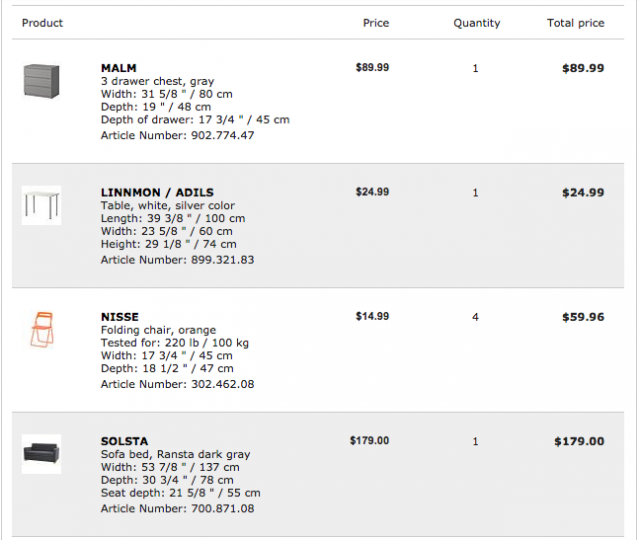Open the LINNMON / ADILS product link
This screenshot has height=540, width=640.
(x=157, y=192)
